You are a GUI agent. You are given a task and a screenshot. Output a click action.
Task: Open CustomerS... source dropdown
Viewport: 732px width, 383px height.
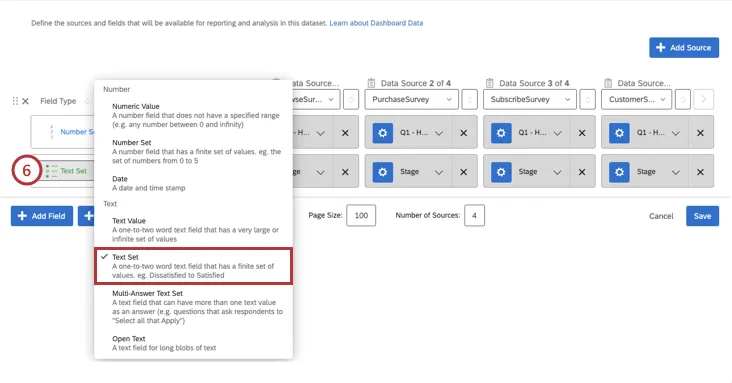636,99
